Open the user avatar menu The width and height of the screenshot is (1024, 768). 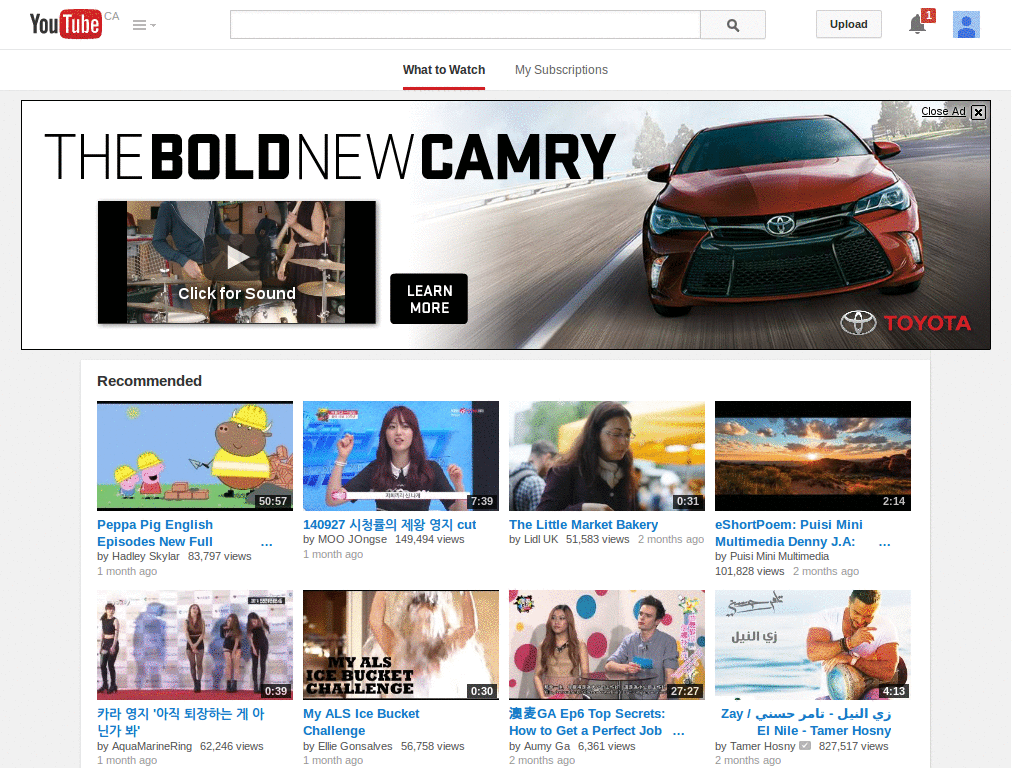966,25
